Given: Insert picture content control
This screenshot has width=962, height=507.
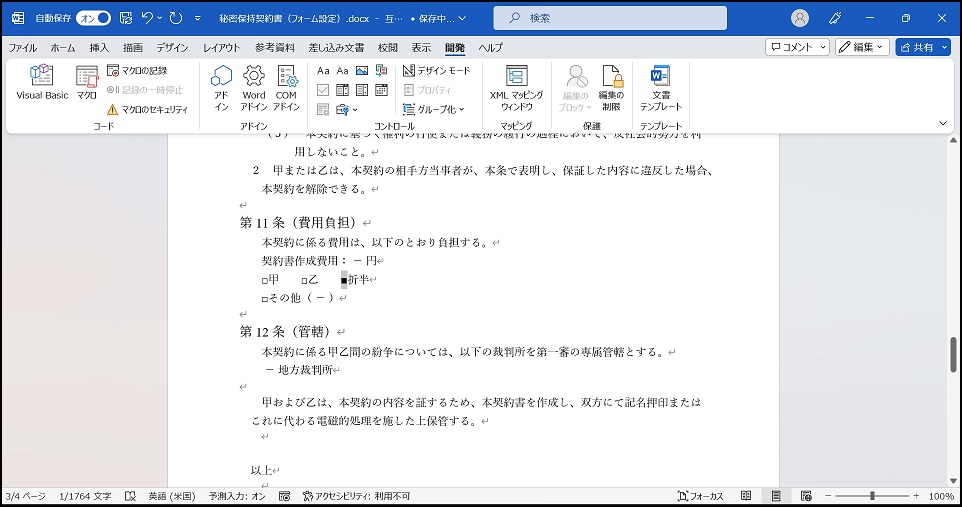Looking at the screenshot, I should 362,71.
